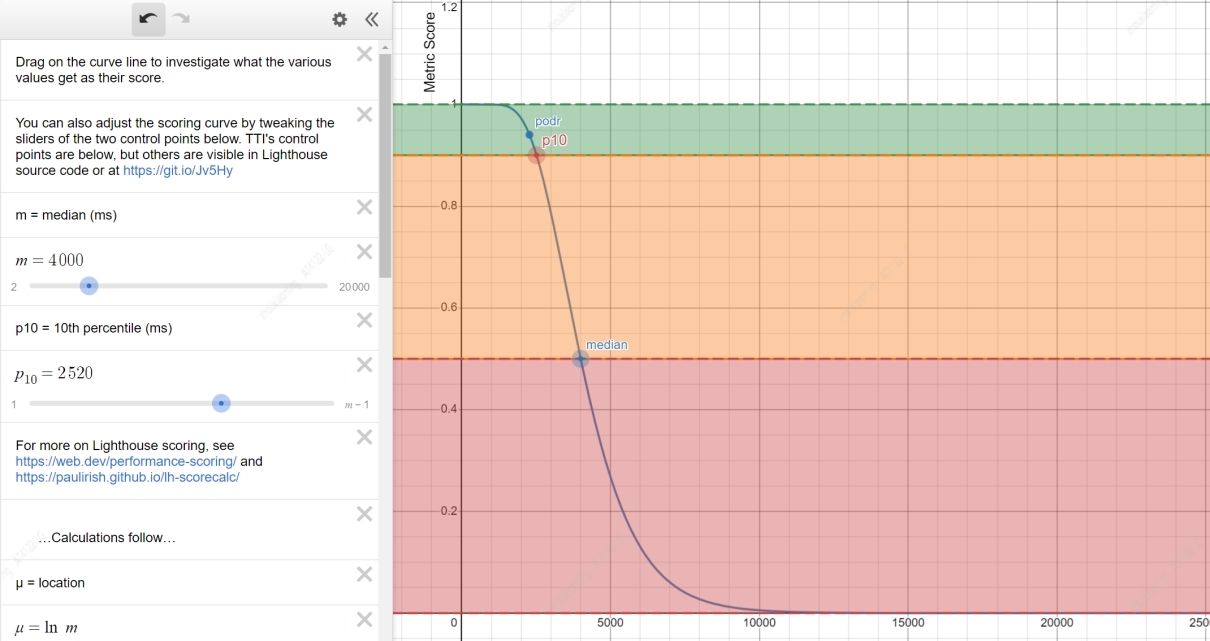The height and width of the screenshot is (641, 1210).
Task: Click the m slider handle
Action: [x=89, y=286]
